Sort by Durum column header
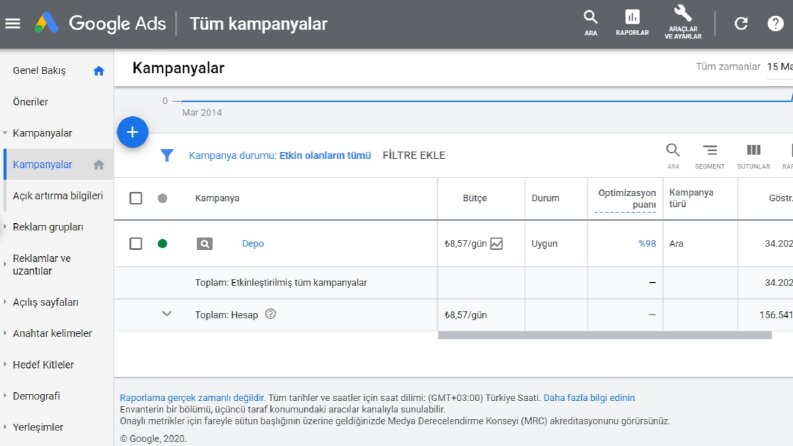 click(545, 198)
